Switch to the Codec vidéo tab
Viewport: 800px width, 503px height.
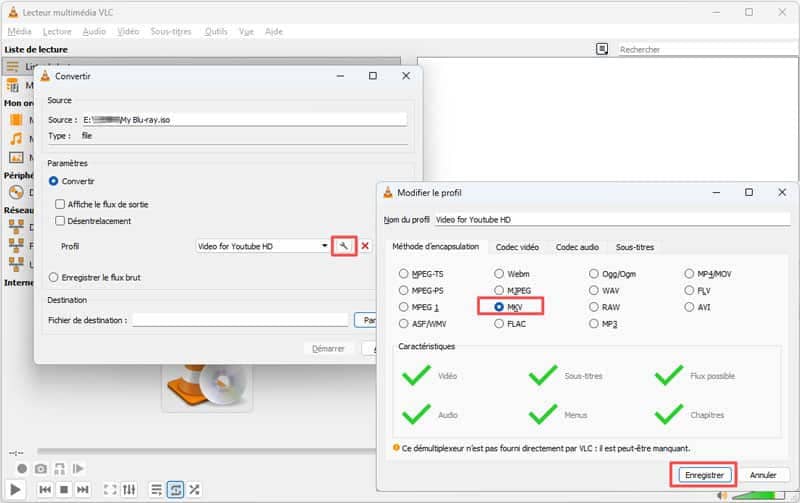(x=517, y=247)
